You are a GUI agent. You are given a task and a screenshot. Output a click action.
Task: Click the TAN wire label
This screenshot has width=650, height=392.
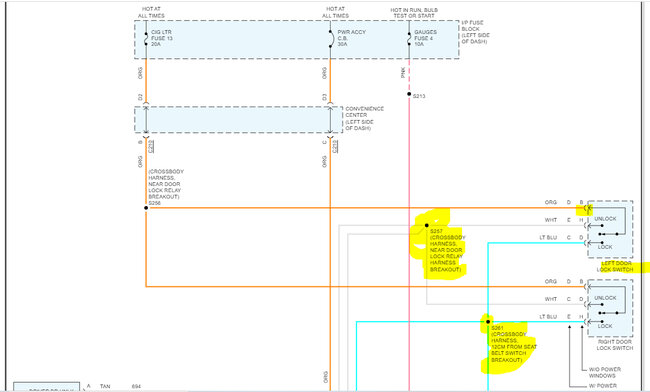tap(105, 386)
